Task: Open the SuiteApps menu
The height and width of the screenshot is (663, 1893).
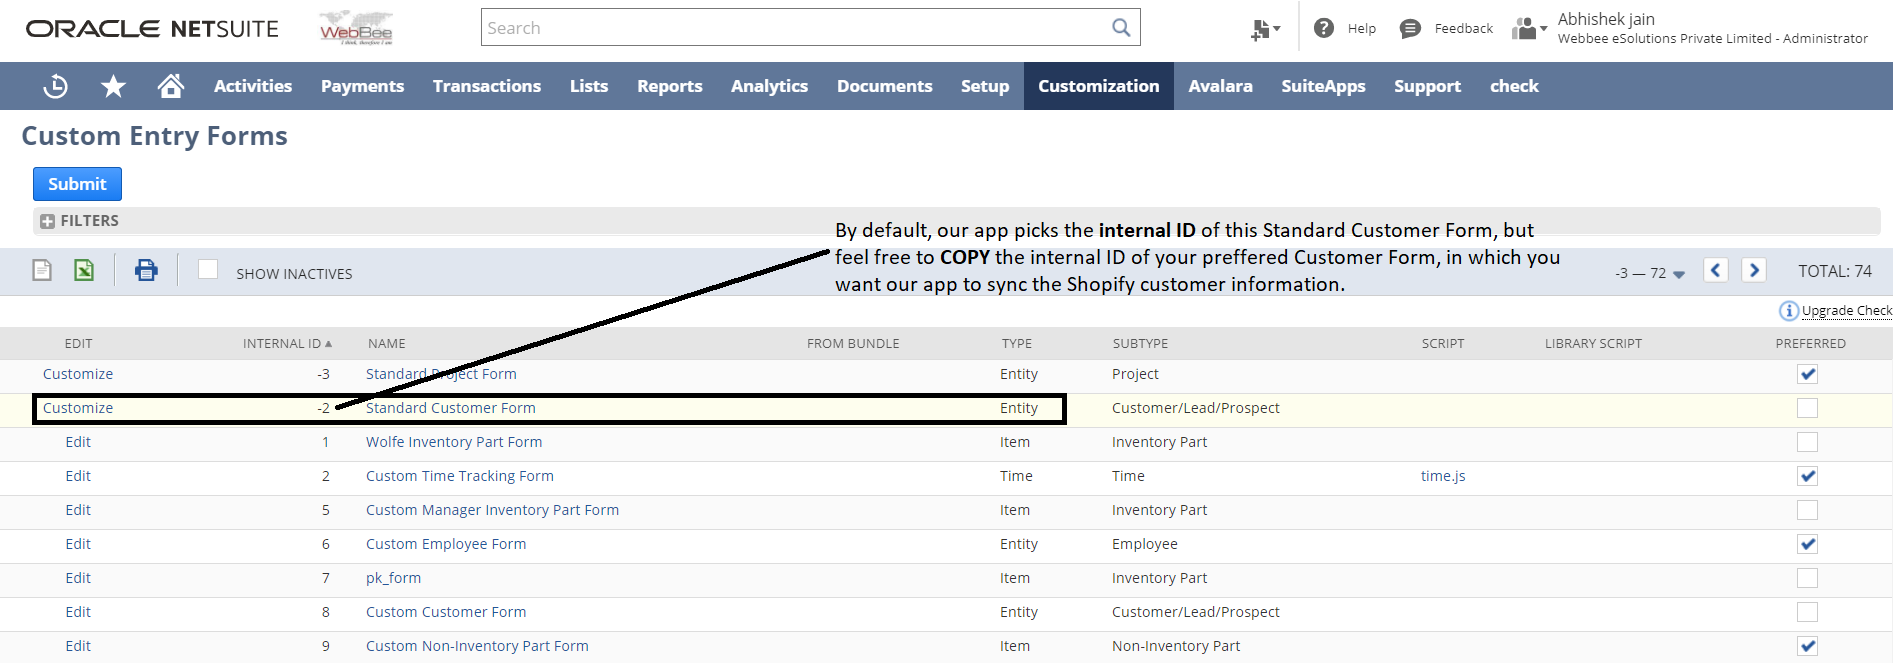Action: [1323, 86]
